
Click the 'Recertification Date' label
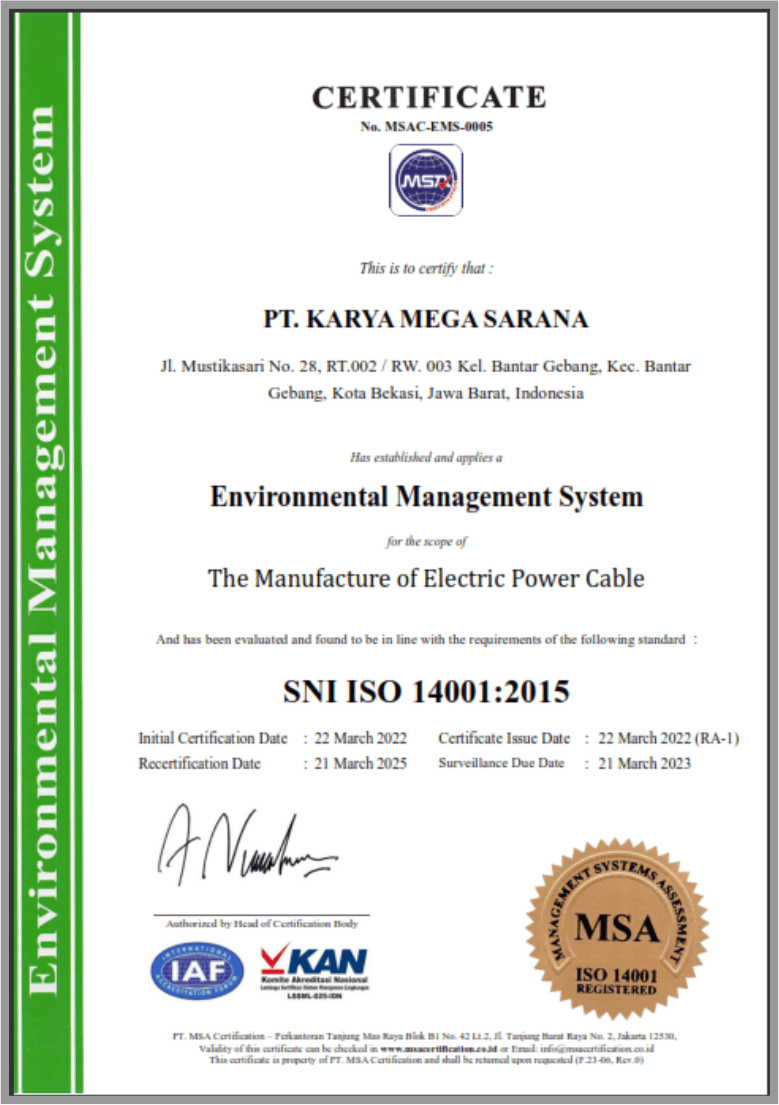(x=200, y=763)
